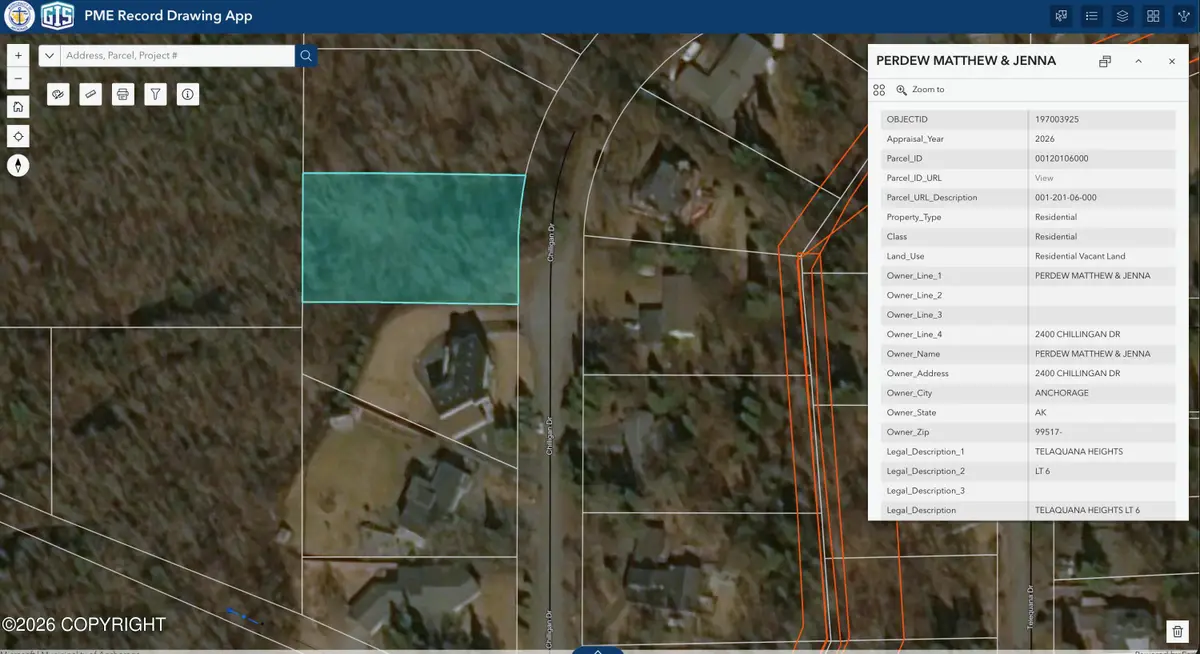Collapse the PERDEW MATTHEW & JENNA popup
This screenshot has width=1200, height=654.
pyautogui.click(x=1138, y=61)
